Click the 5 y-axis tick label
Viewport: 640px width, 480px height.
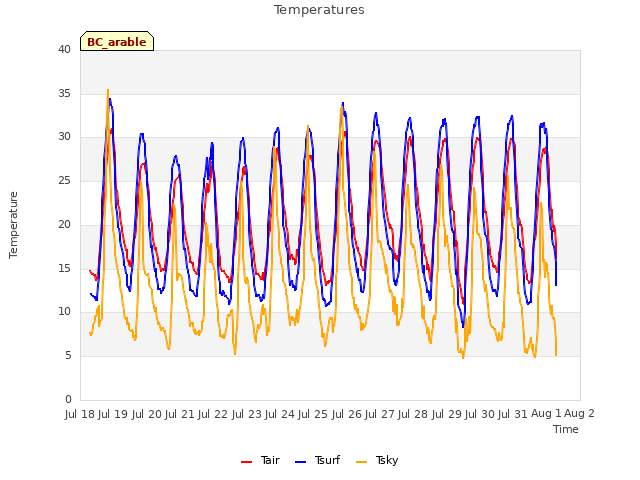pyautogui.click(x=68, y=356)
